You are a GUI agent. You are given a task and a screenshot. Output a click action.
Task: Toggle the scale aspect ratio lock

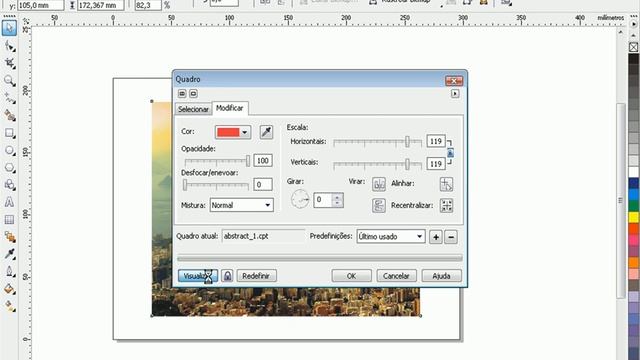pyautogui.click(x=450, y=153)
